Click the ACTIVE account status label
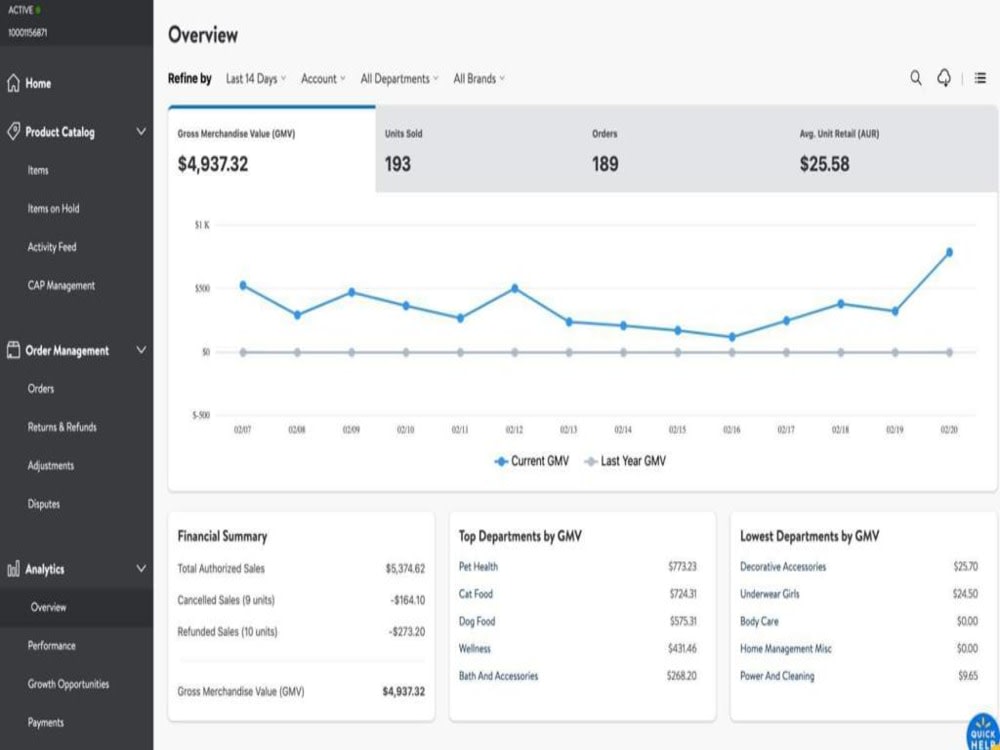 coord(20,10)
